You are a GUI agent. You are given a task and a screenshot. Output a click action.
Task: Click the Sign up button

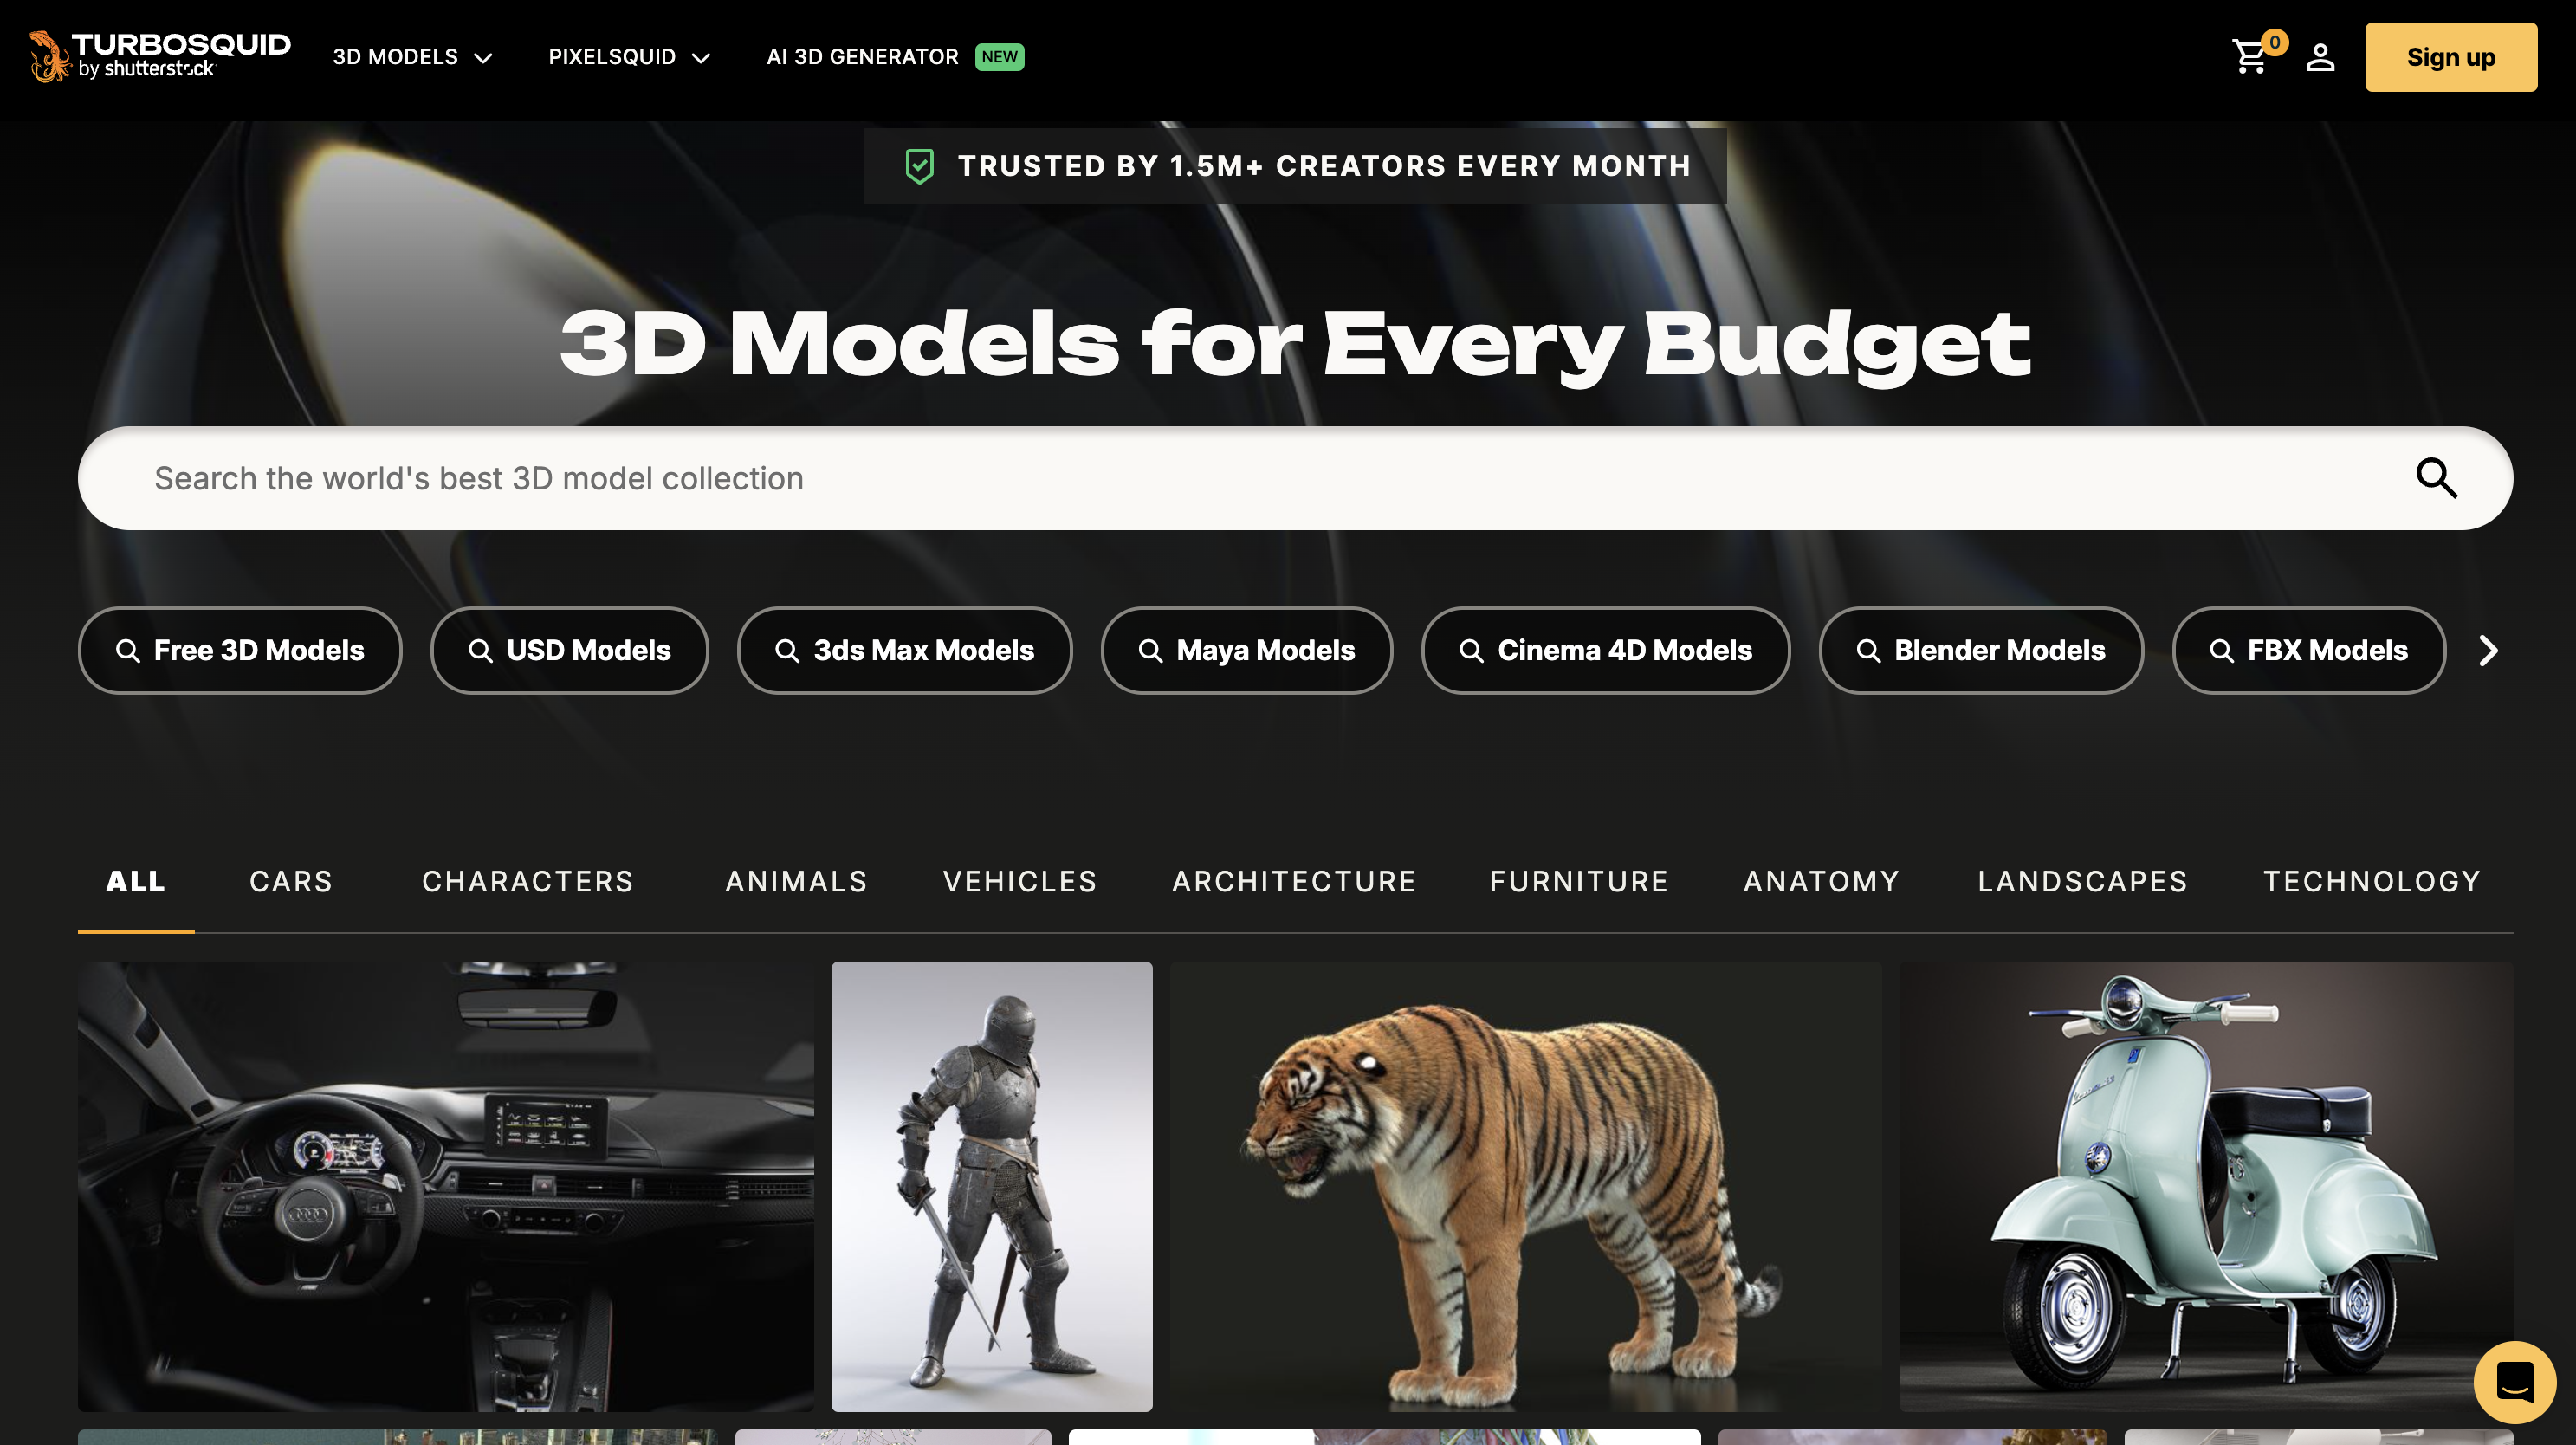click(2450, 57)
